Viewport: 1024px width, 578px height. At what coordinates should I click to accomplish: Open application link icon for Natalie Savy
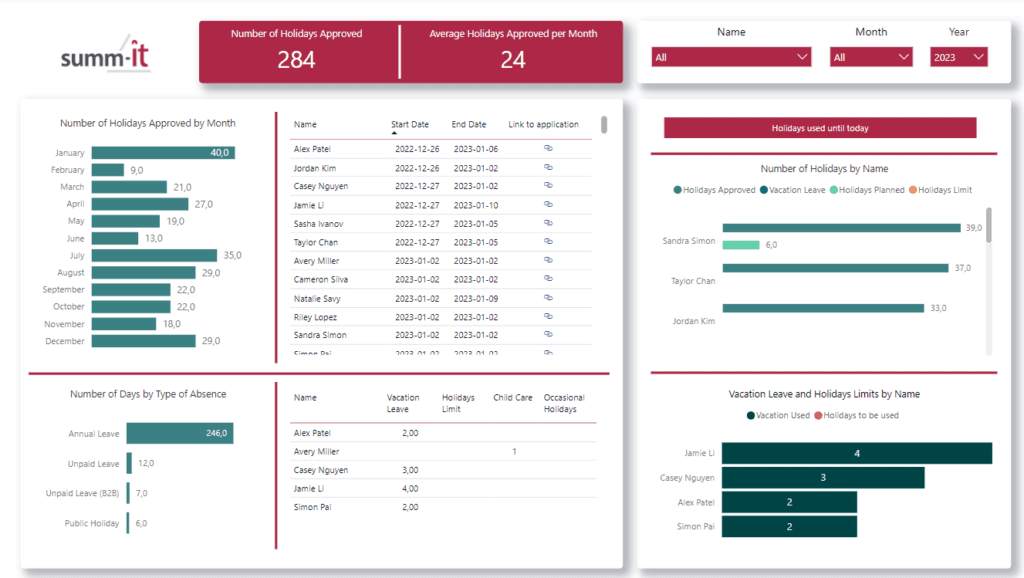[x=549, y=298]
